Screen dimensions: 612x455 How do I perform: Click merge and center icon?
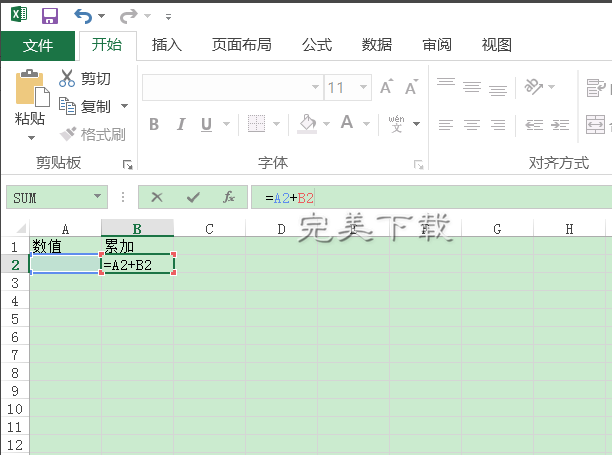click(x=596, y=125)
